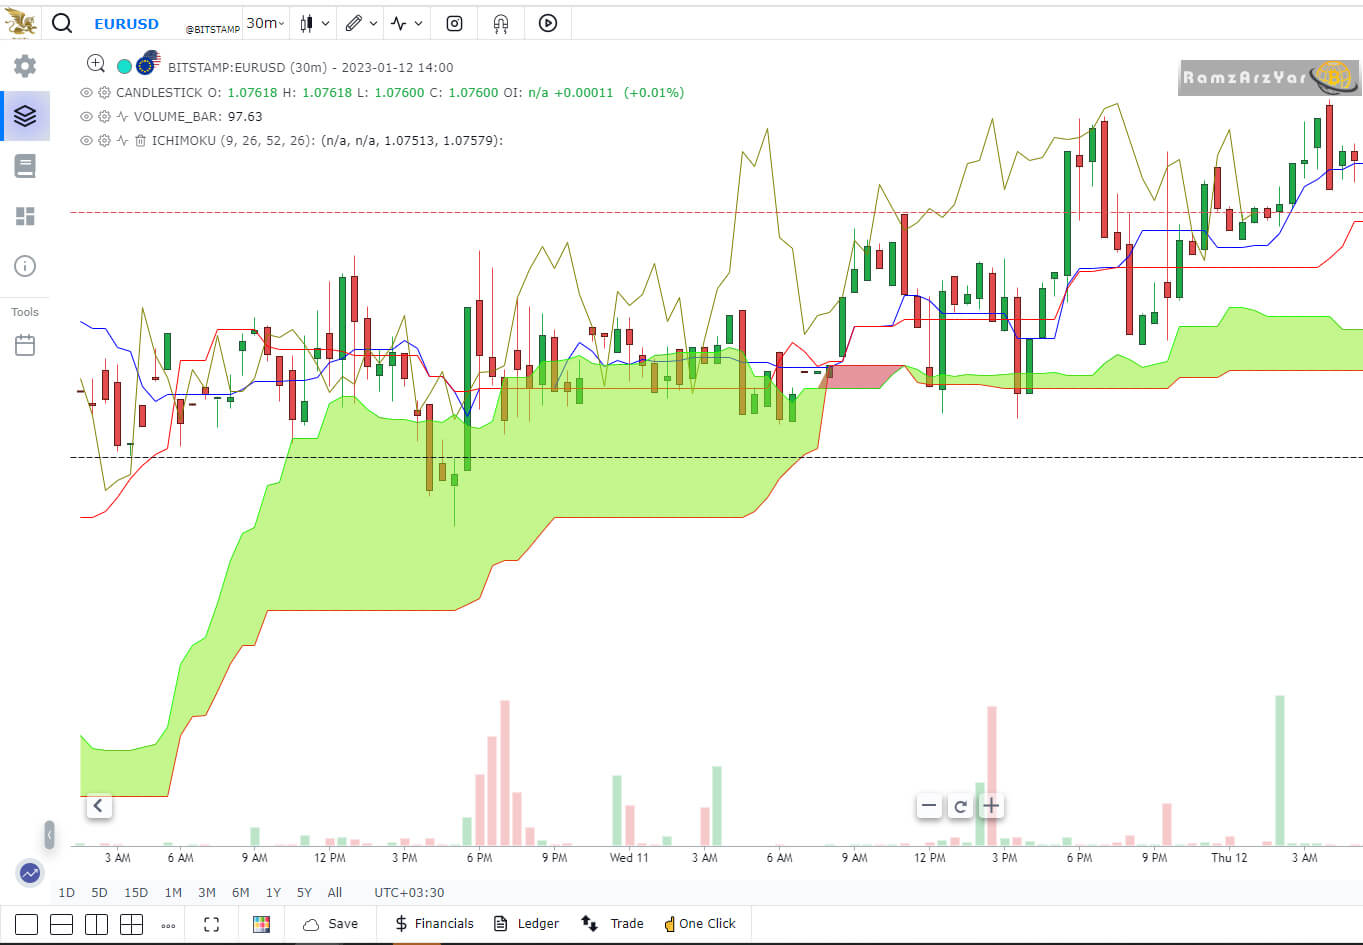Open settings gear for ICHIMOKU indicator
Image resolution: width=1363 pixels, height=945 pixels.
point(104,141)
